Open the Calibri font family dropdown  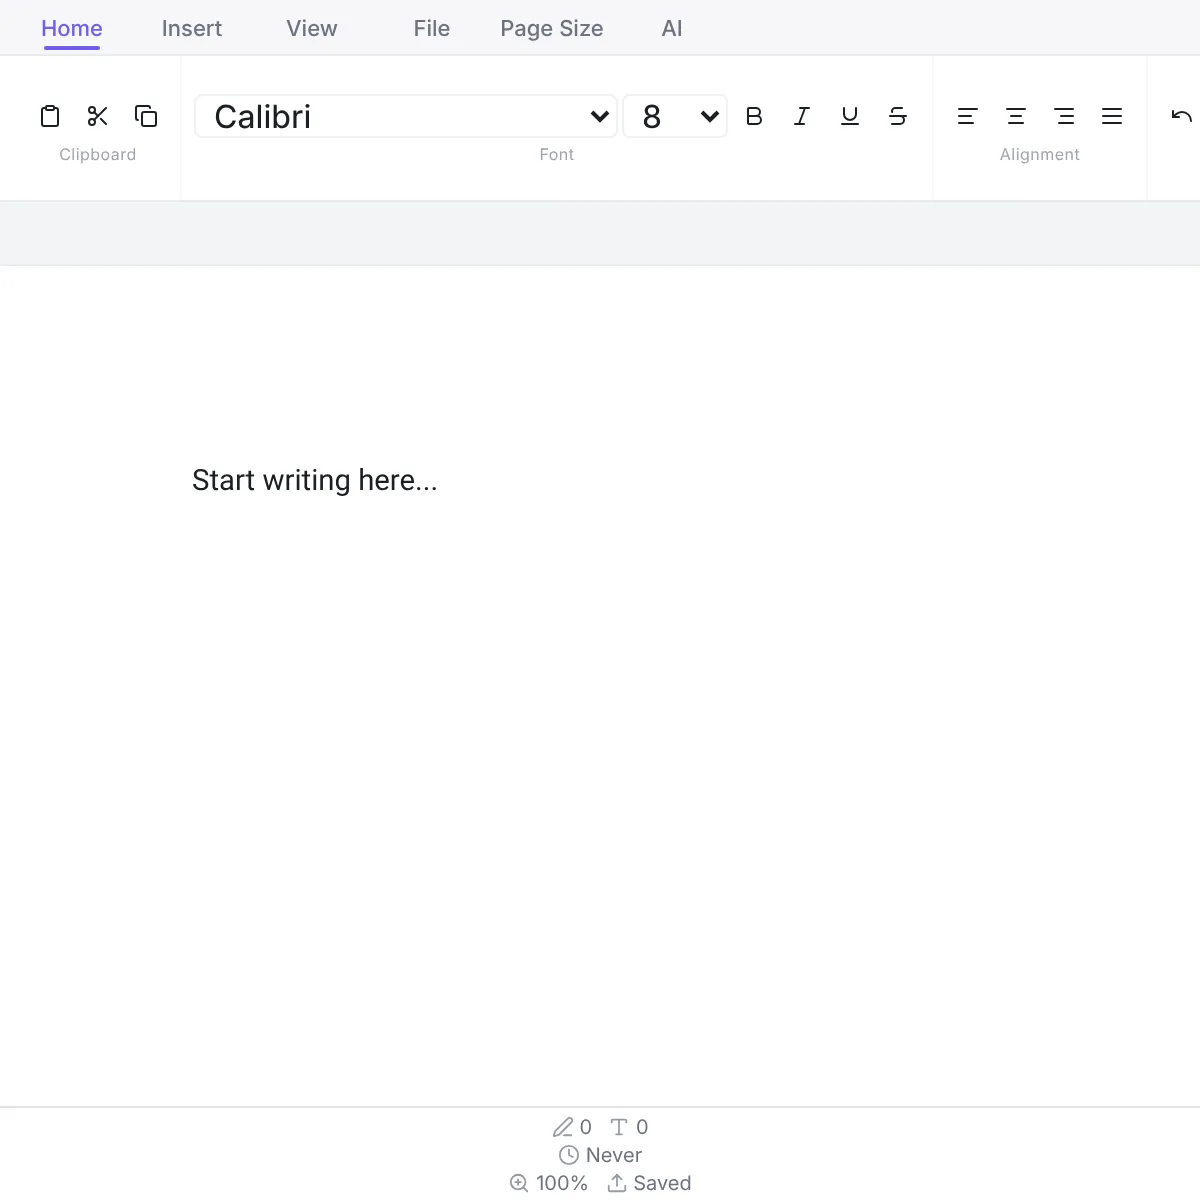tap(406, 116)
